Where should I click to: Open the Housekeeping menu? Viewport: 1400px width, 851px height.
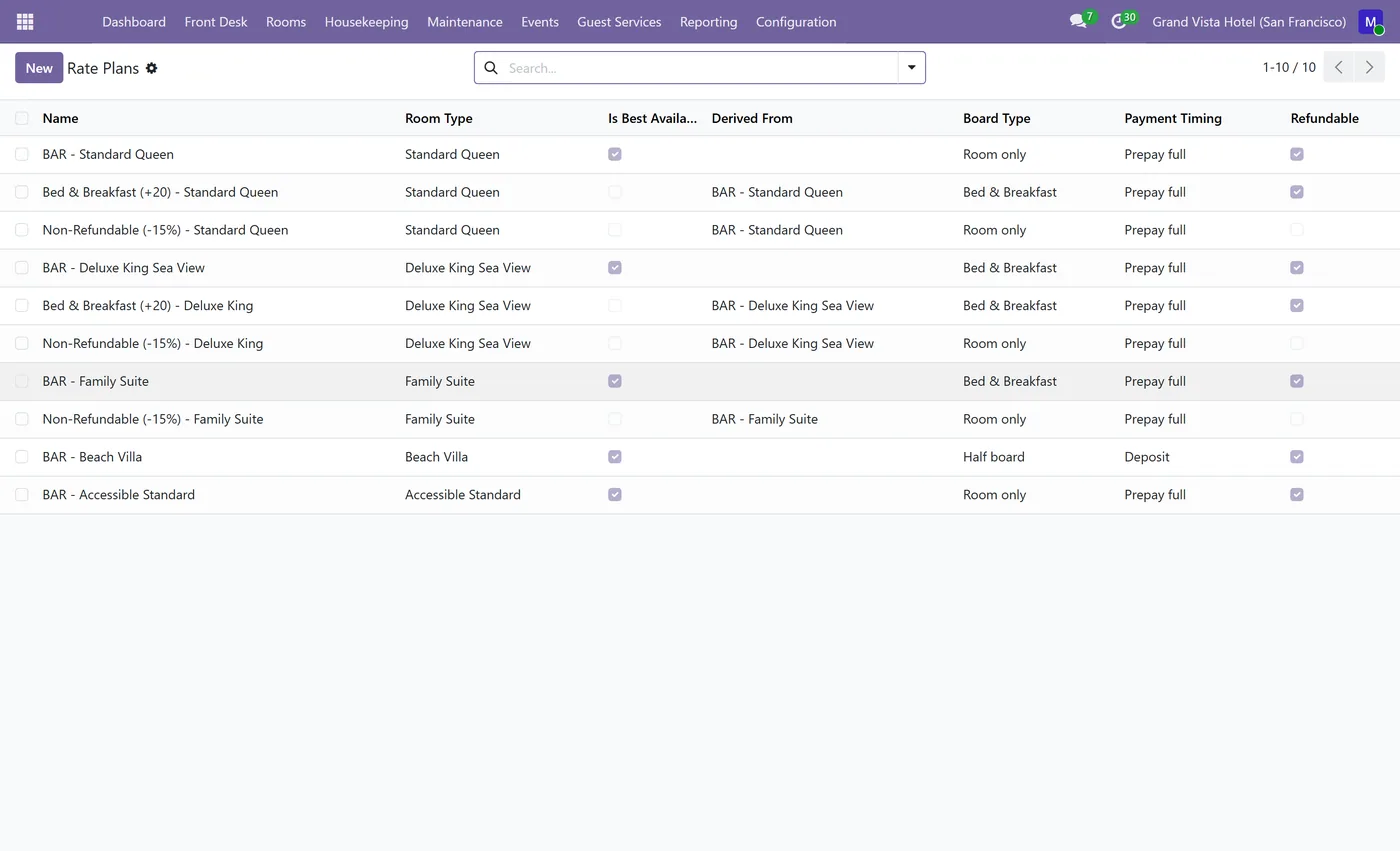366,21
